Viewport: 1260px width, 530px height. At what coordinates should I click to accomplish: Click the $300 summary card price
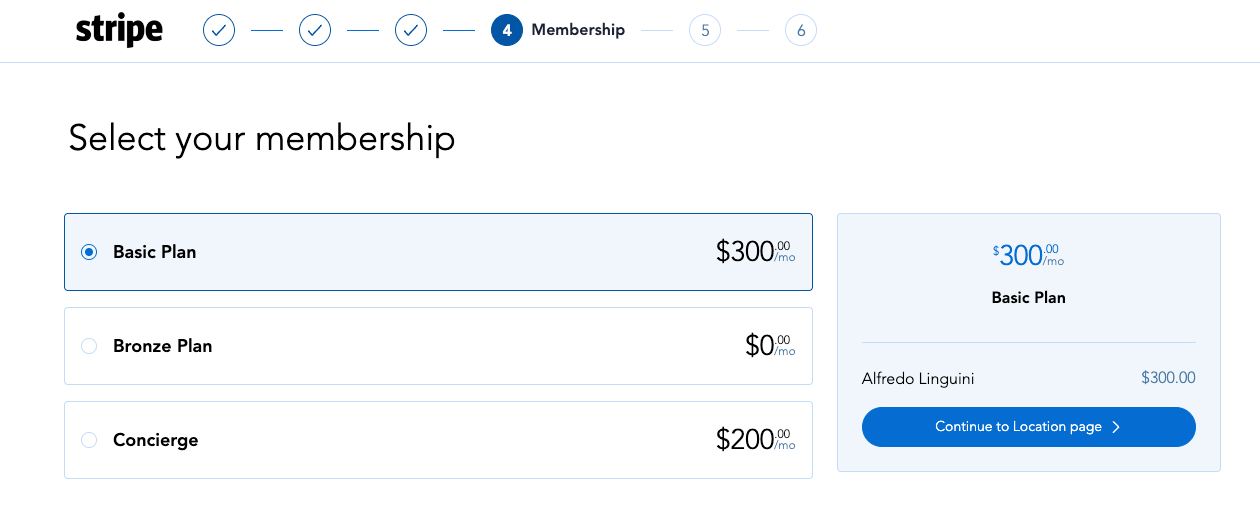(x=1029, y=255)
